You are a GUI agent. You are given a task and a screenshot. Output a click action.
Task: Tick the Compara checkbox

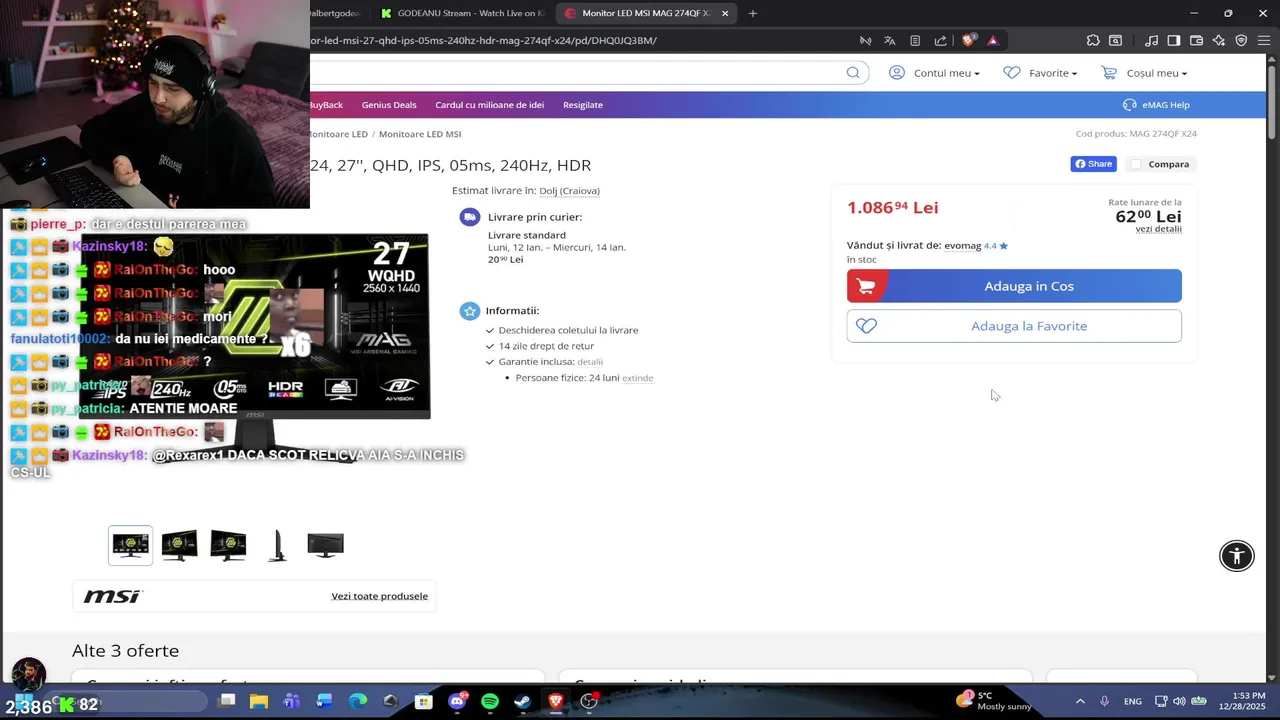coord(1136,164)
